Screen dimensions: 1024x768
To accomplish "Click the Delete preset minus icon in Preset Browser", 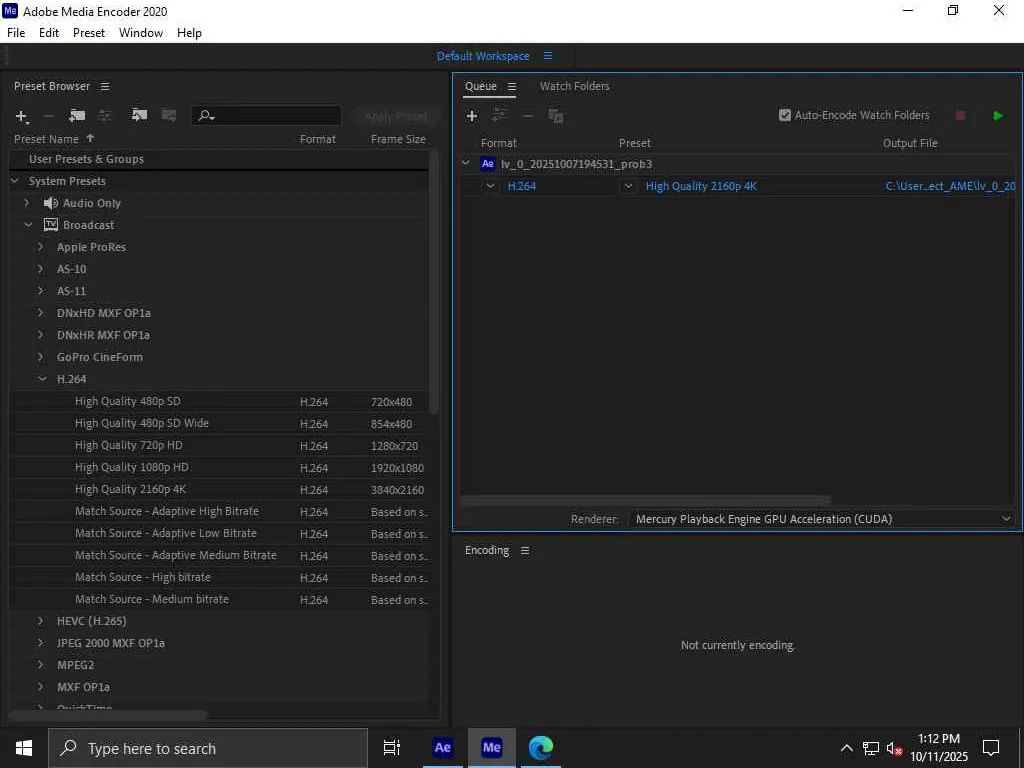I will [x=48, y=116].
